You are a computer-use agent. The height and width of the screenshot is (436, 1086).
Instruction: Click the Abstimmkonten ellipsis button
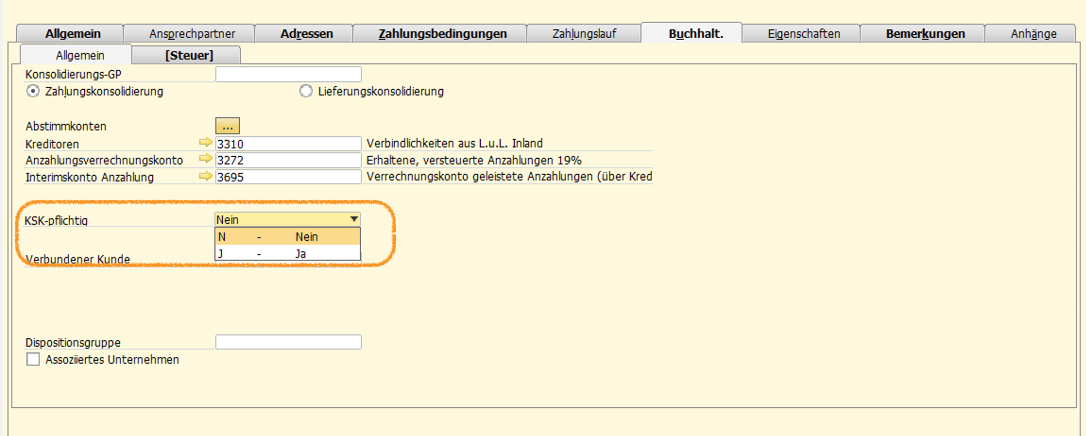tap(228, 126)
